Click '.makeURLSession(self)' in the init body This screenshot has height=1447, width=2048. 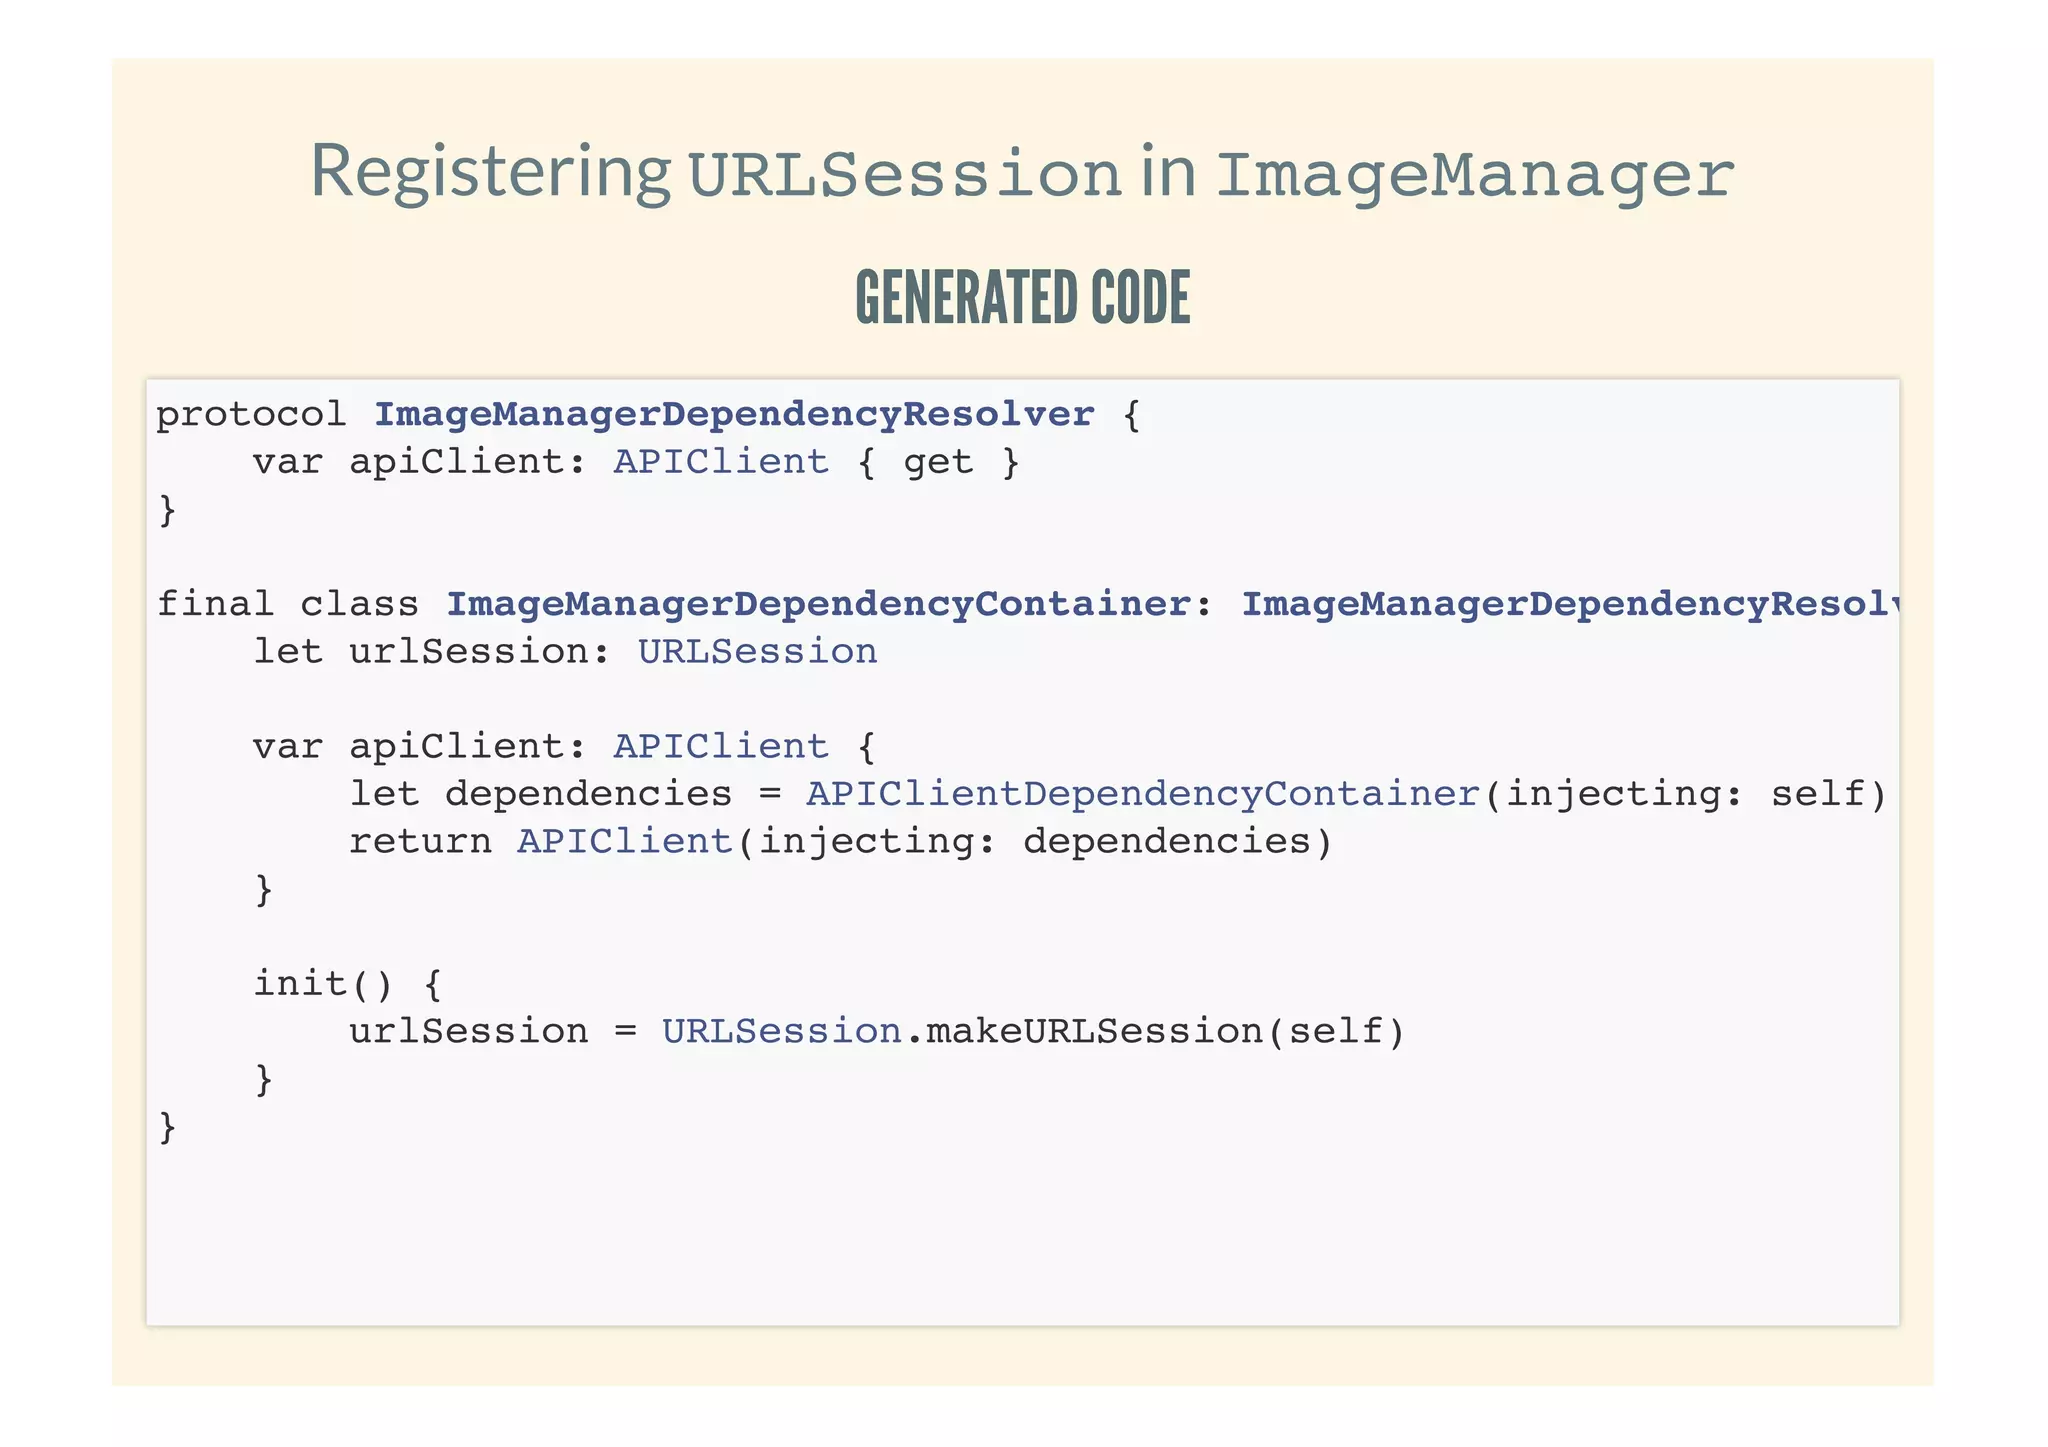(1155, 1031)
